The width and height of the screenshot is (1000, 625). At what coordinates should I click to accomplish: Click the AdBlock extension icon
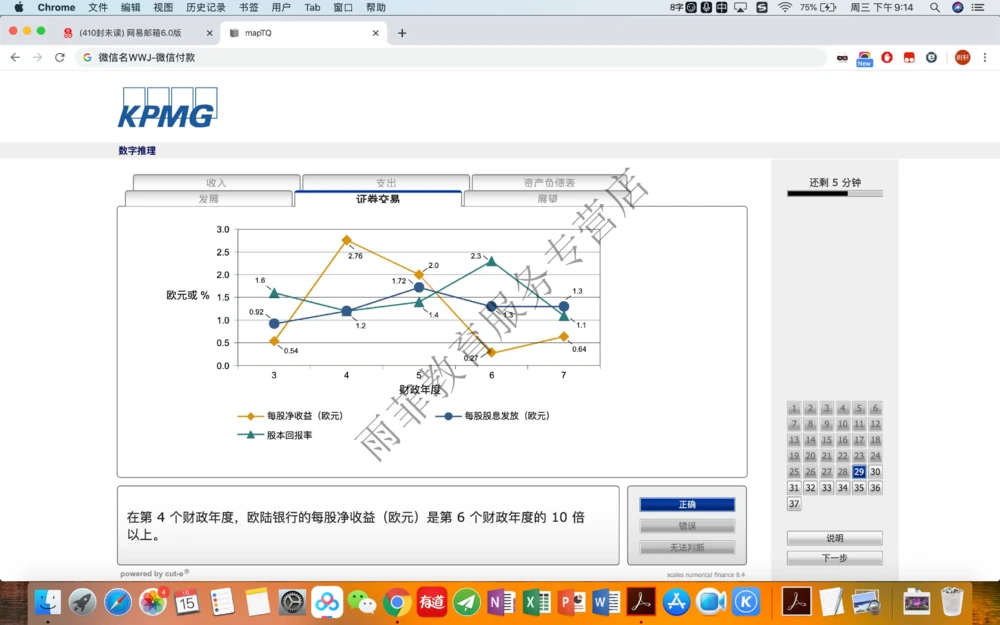coord(887,57)
